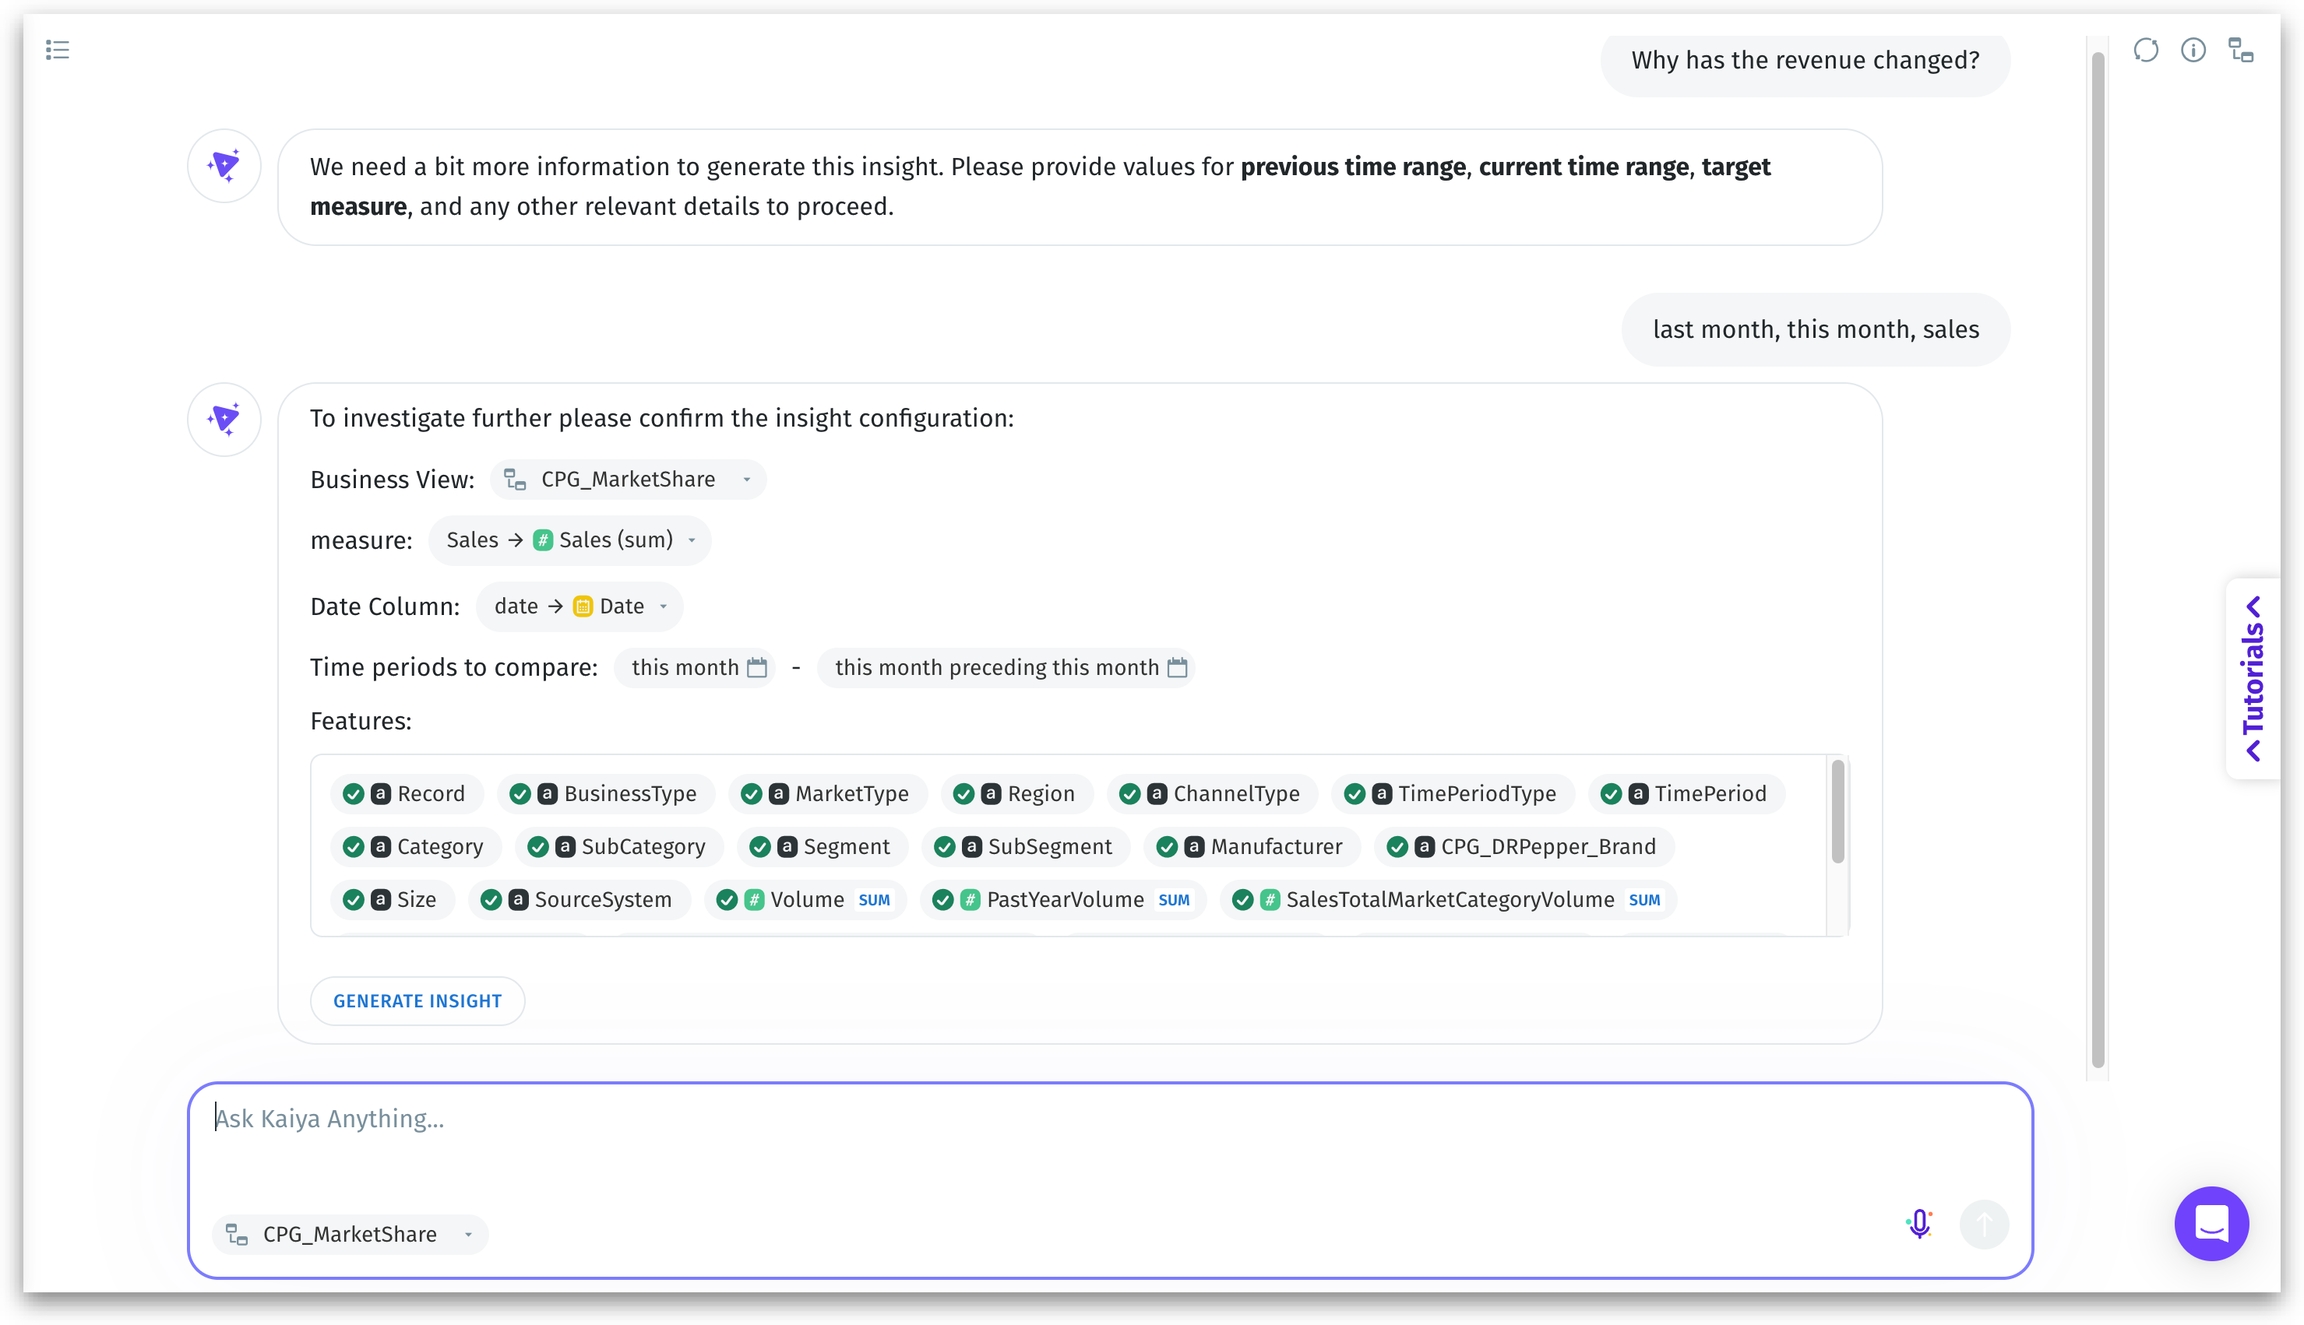
Task: Open the chat support bubble
Action: tap(2211, 1223)
